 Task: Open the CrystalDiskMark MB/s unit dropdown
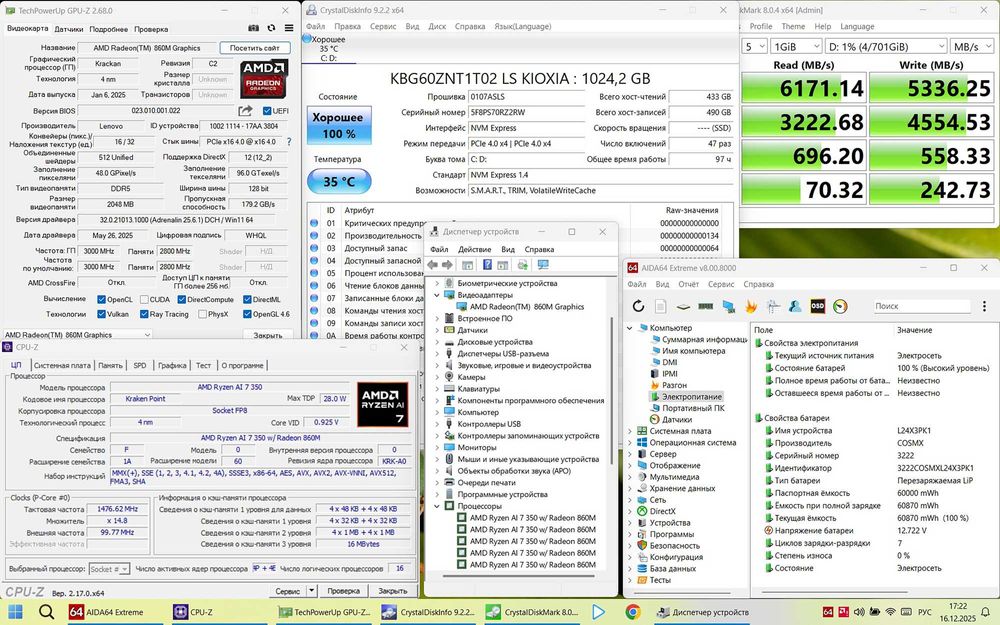click(x=972, y=47)
